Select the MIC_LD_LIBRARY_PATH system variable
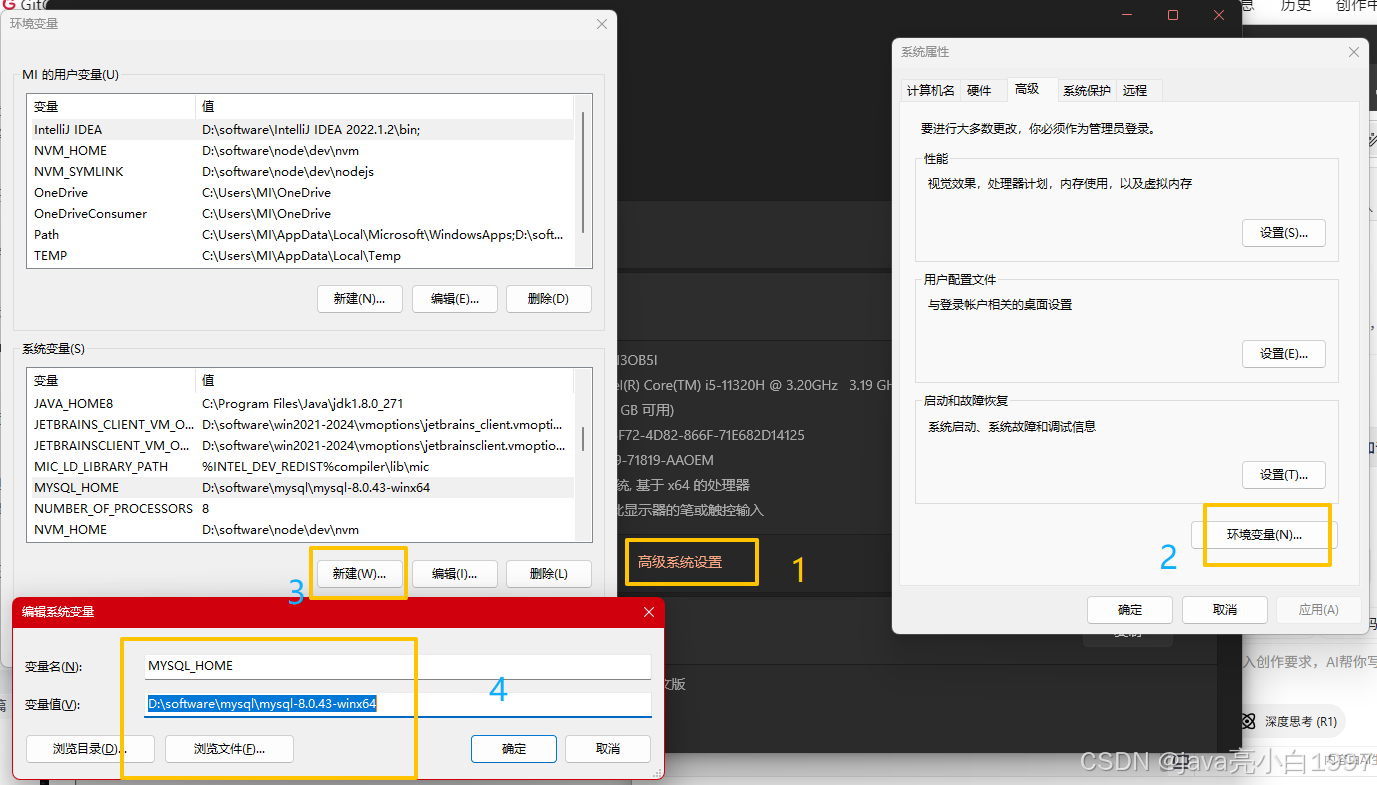Screen dimensions: 1377x785 300,467
